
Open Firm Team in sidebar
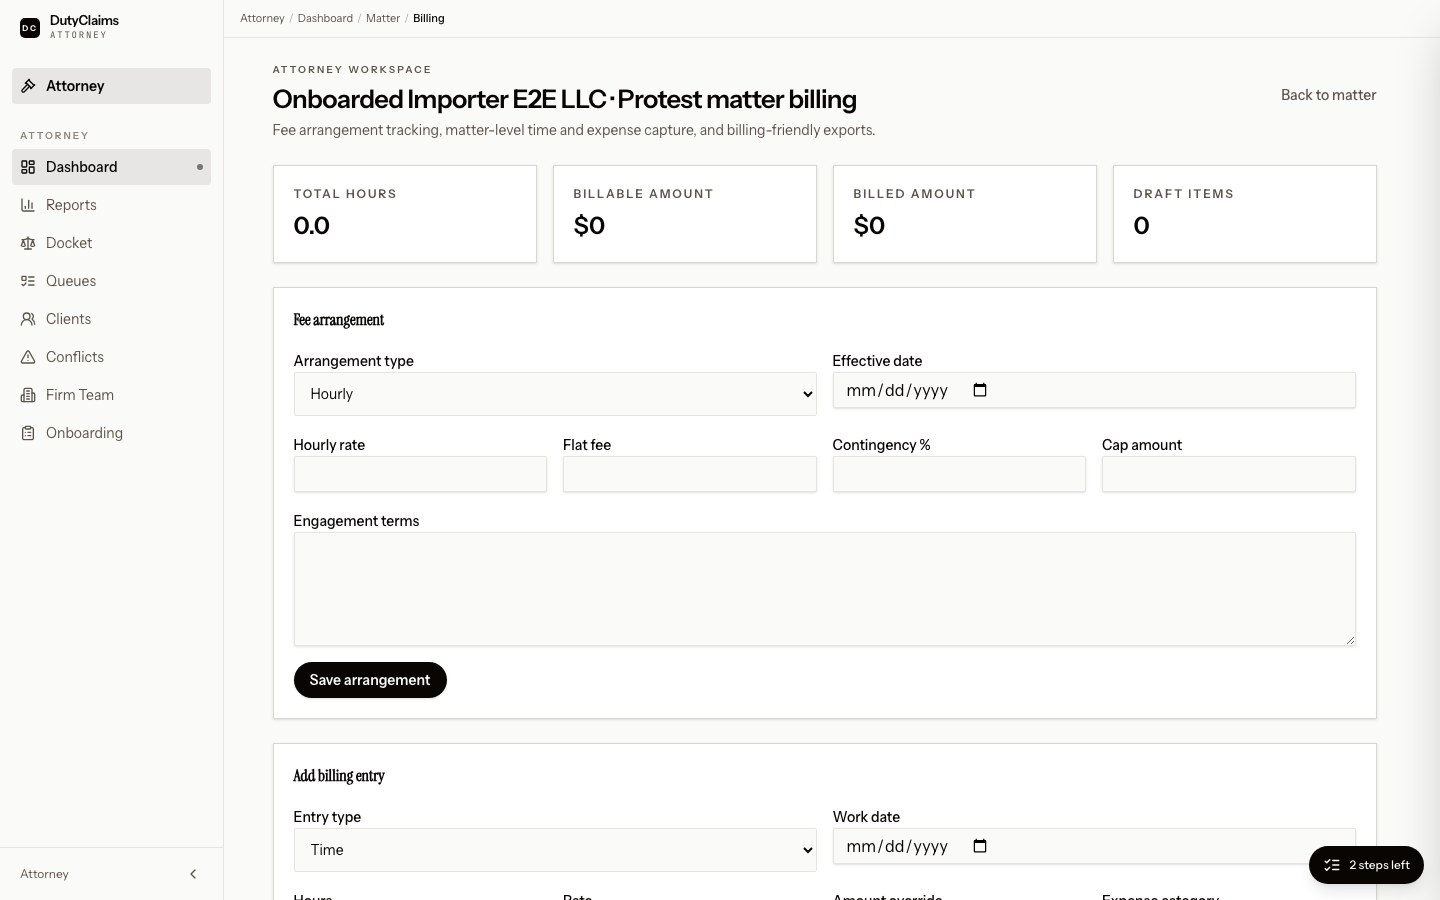pos(111,395)
